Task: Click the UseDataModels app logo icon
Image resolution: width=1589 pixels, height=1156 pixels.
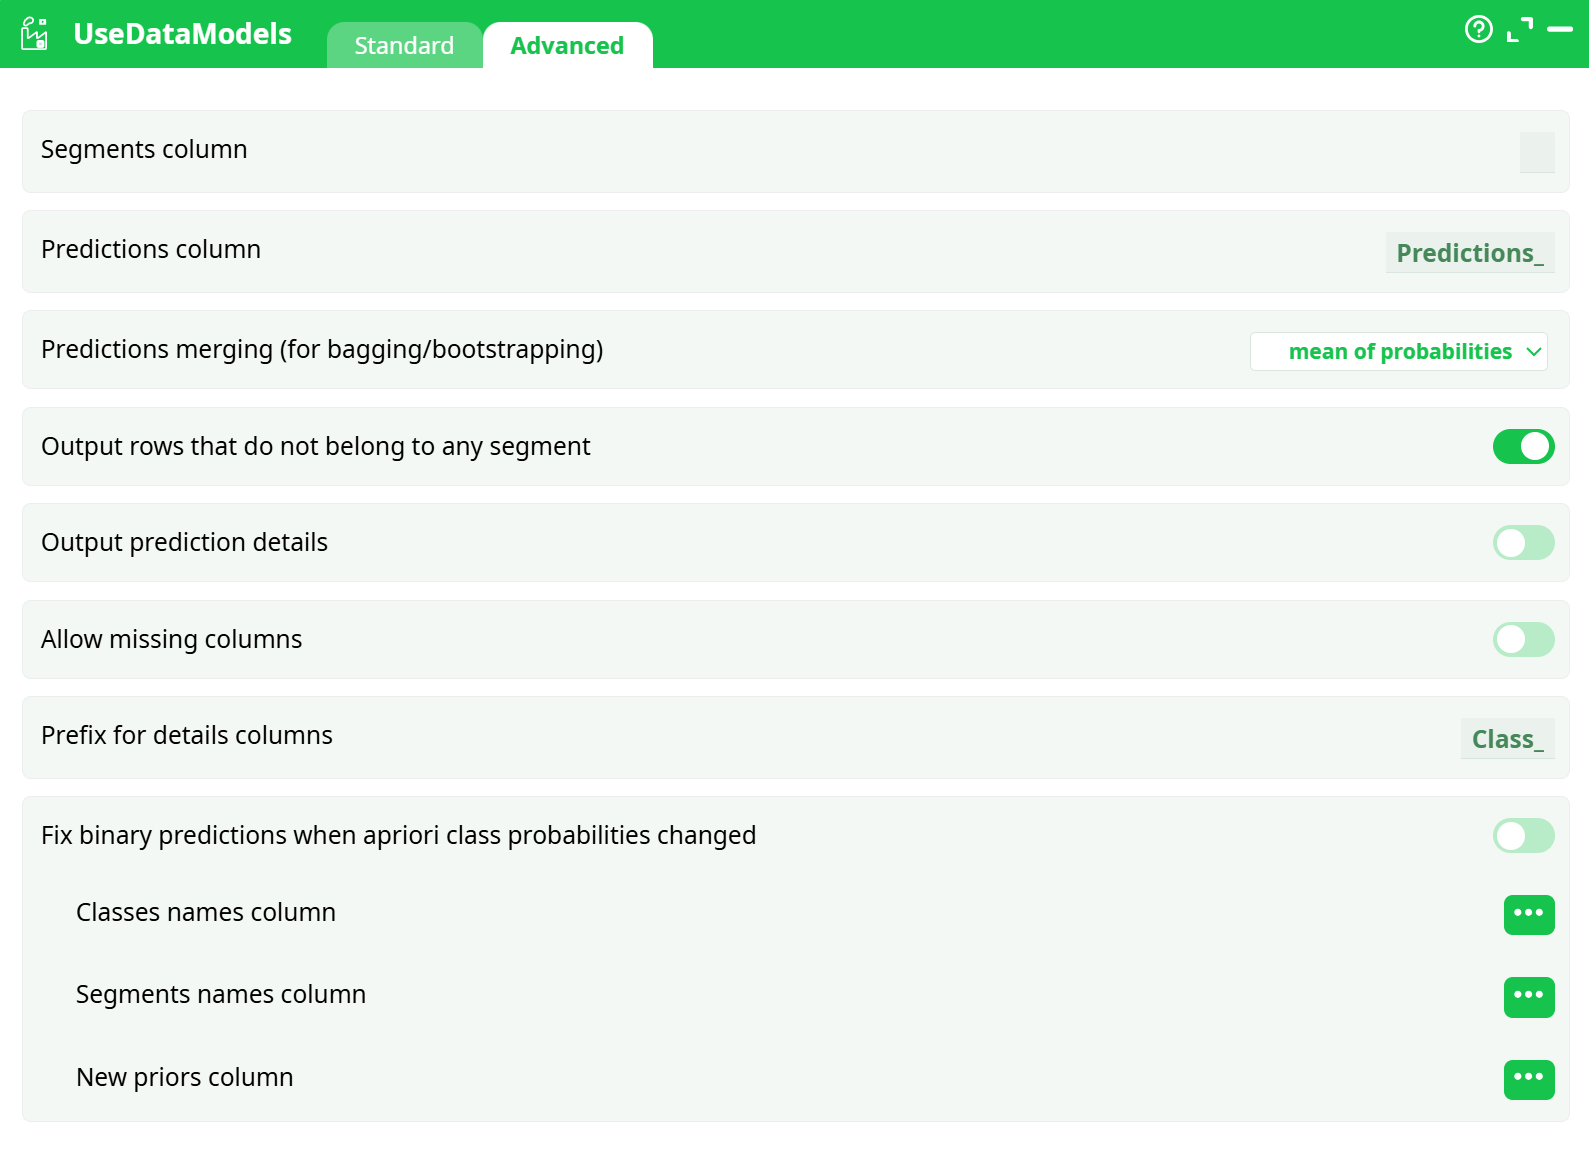Action: 35,34
